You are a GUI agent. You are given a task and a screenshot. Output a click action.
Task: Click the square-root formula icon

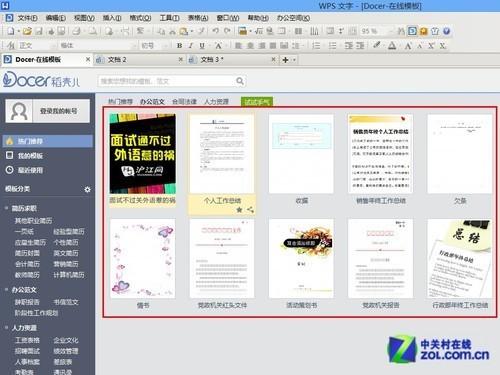pyautogui.click(x=259, y=31)
